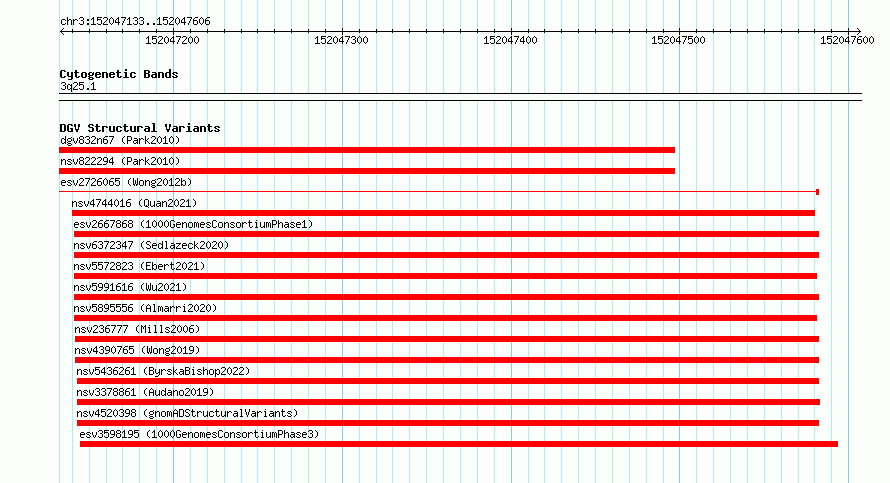Click ruler position 152047400
890x483 pixels.
coord(510,40)
